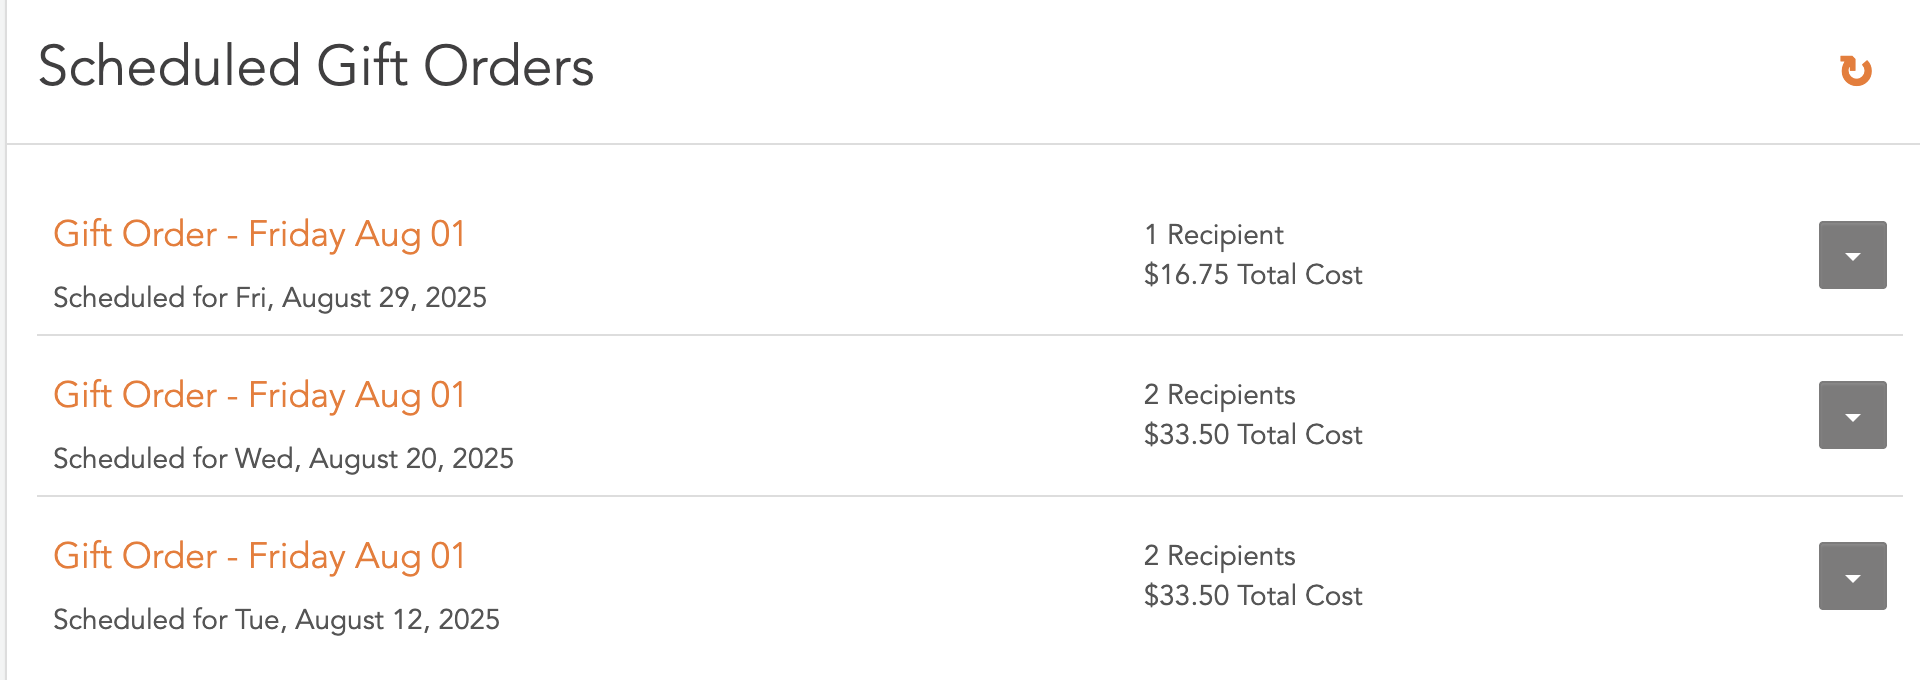Click the '1 Recipient' label
This screenshot has height=680, width=1920.
pos(1214,235)
